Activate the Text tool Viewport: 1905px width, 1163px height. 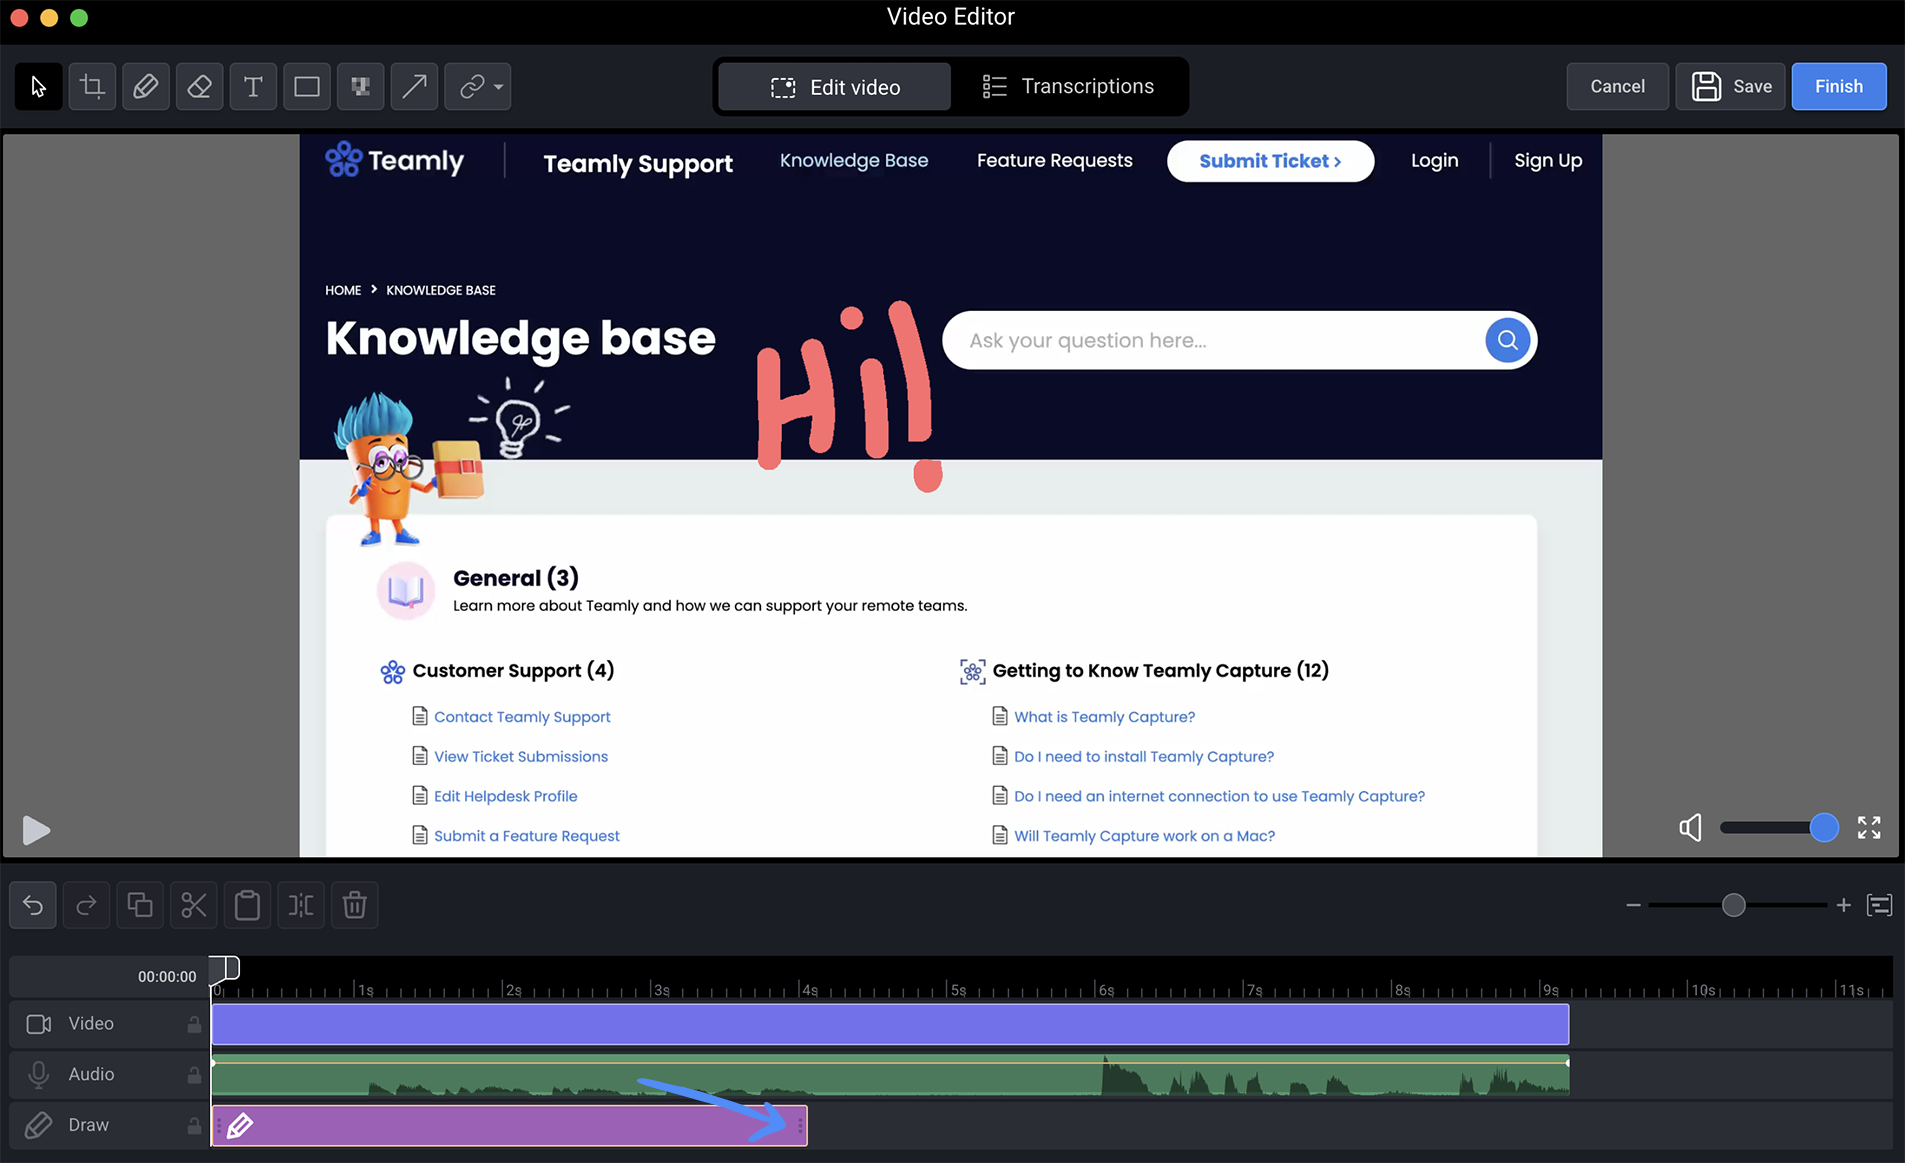[253, 87]
